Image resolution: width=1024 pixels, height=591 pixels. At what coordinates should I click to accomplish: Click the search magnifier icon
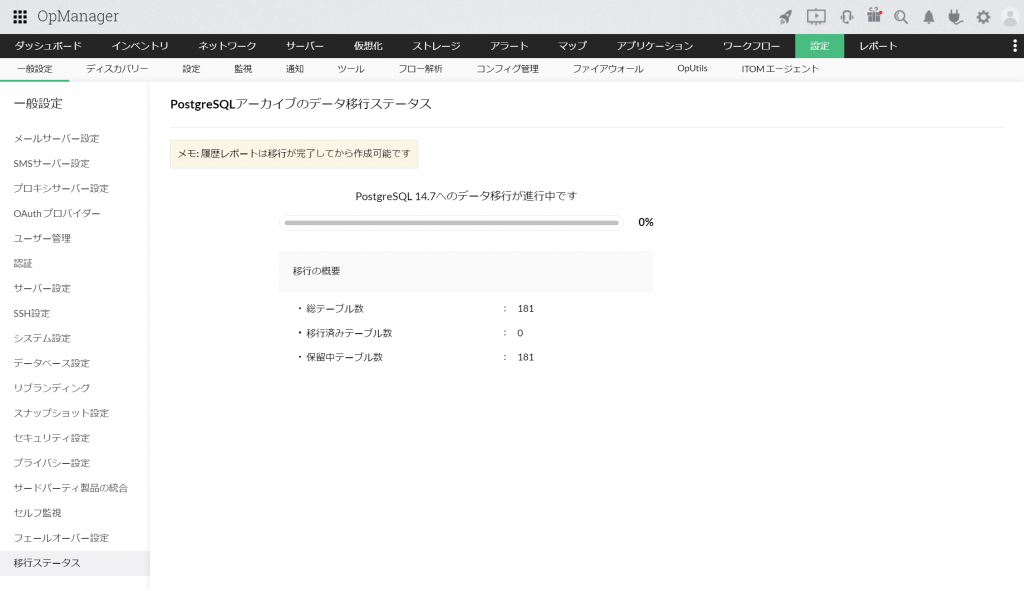pos(901,17)
